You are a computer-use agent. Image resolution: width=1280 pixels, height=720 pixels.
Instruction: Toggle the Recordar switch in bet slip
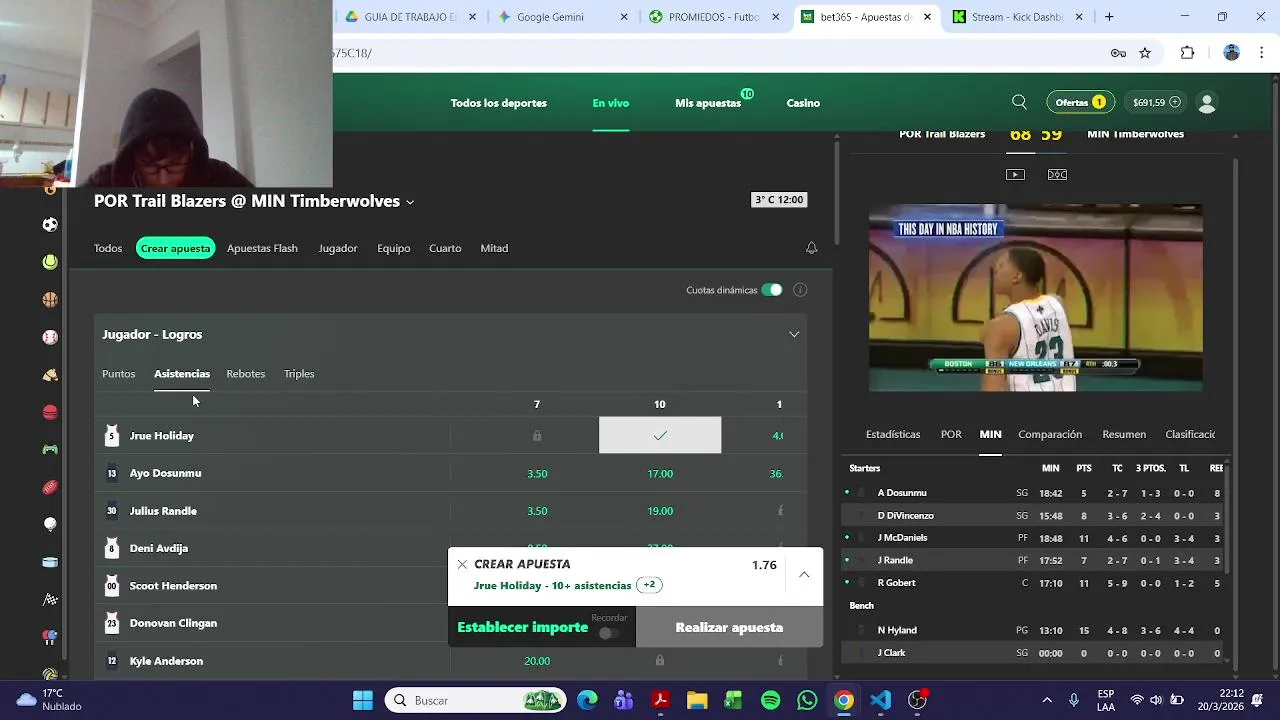coord(608,633)
